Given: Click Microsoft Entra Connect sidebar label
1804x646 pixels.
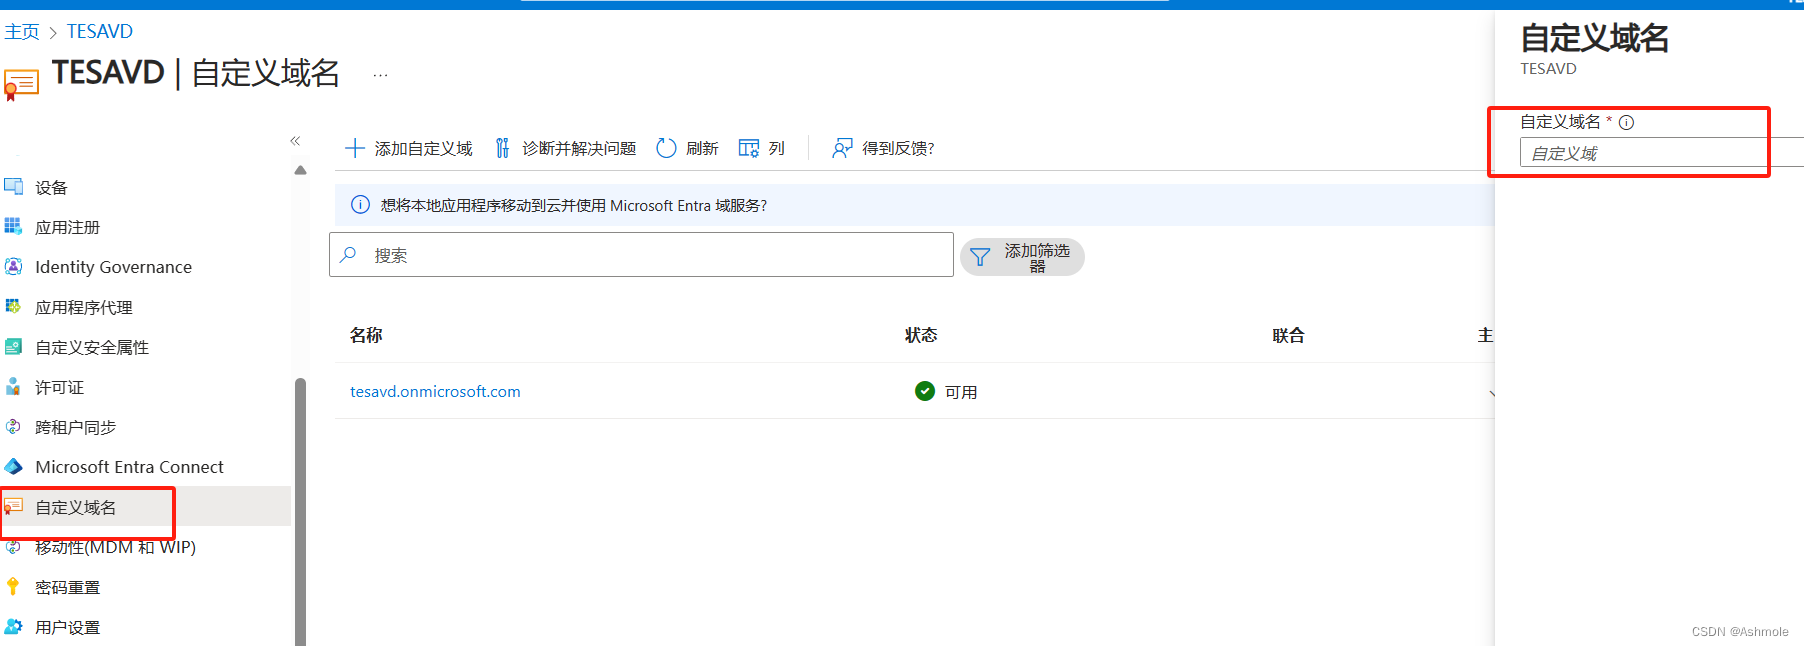Looking at the screenshot, I should [x=130, y=467].
